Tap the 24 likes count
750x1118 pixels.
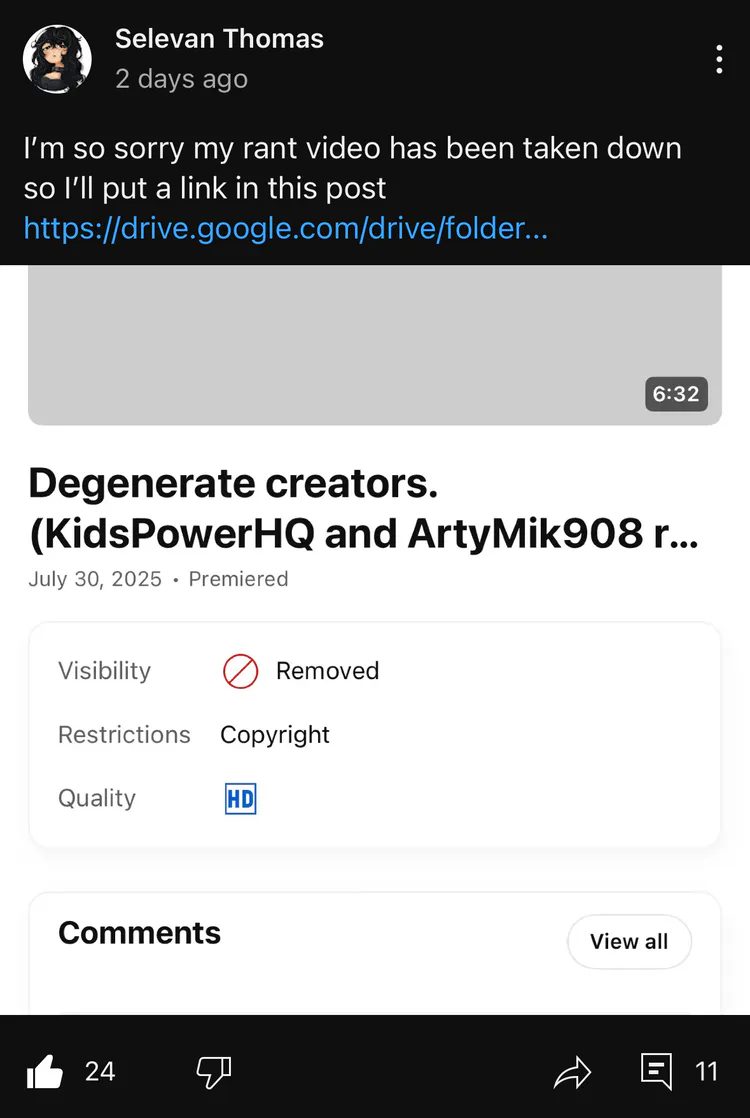click(x=100, y=1072)
